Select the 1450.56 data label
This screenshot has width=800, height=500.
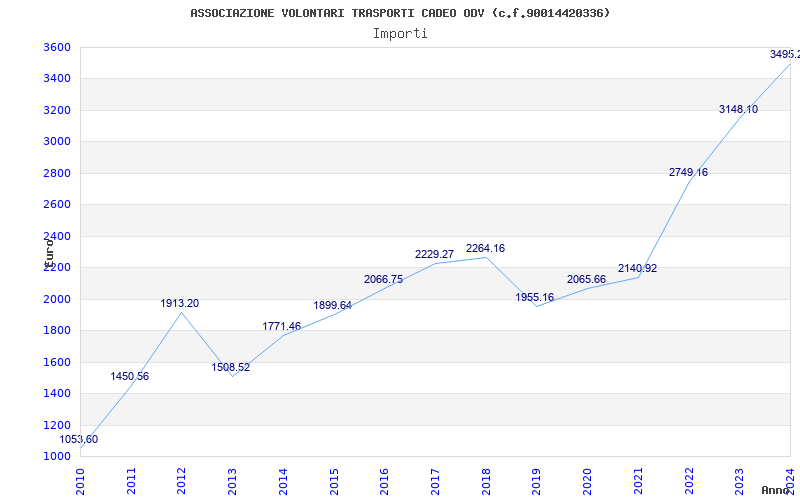(130, 377)
